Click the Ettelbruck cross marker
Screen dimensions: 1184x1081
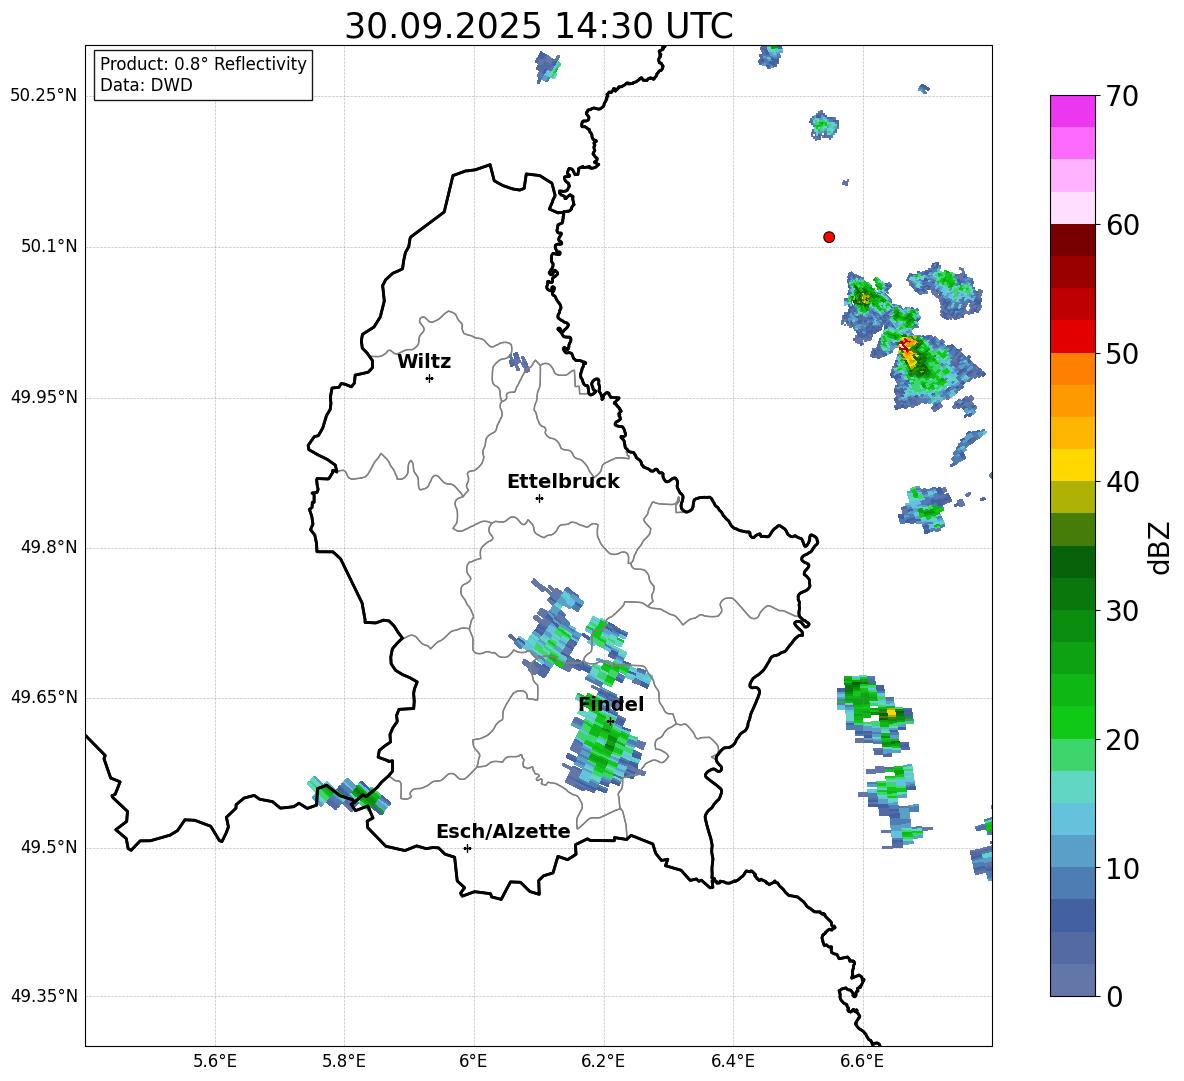pos(539,498)
